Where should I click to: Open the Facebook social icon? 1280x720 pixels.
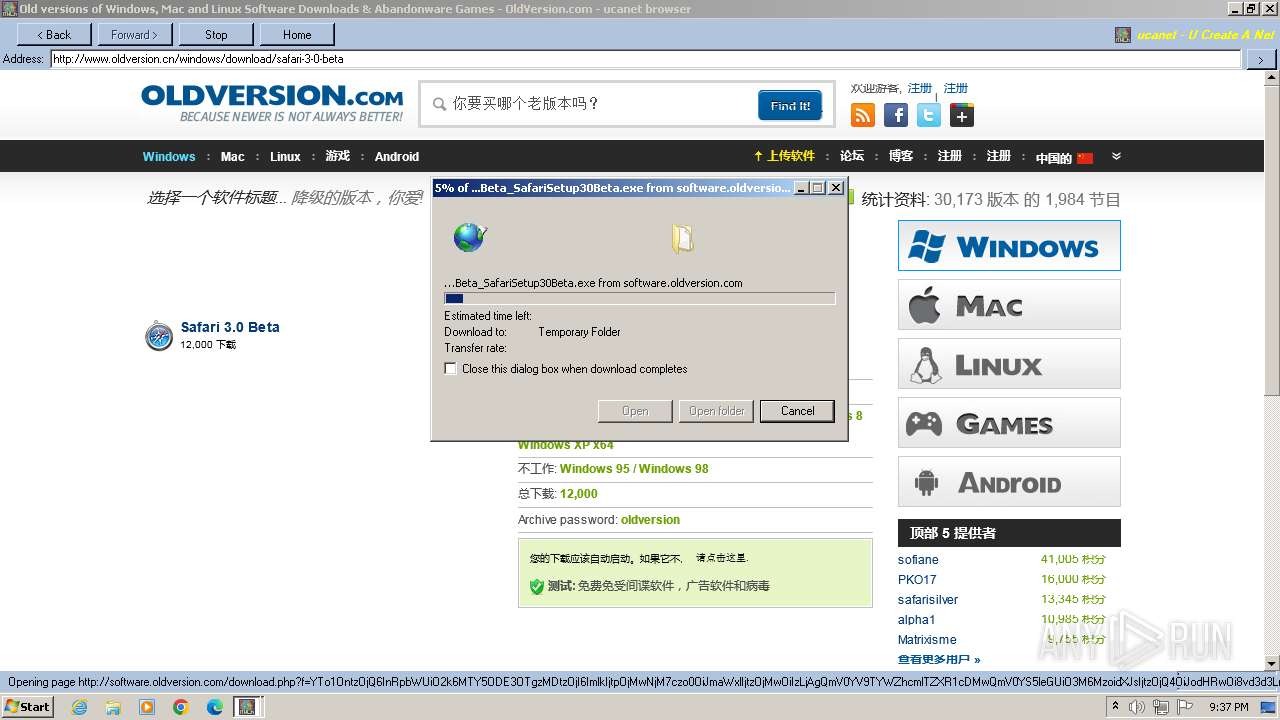tap(896, 115)
